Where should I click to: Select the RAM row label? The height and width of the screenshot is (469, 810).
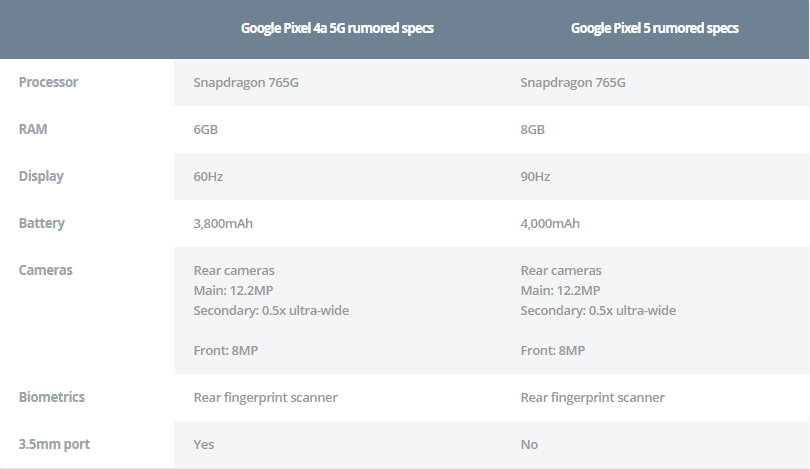pyautogui.click(x=33, y=129)
